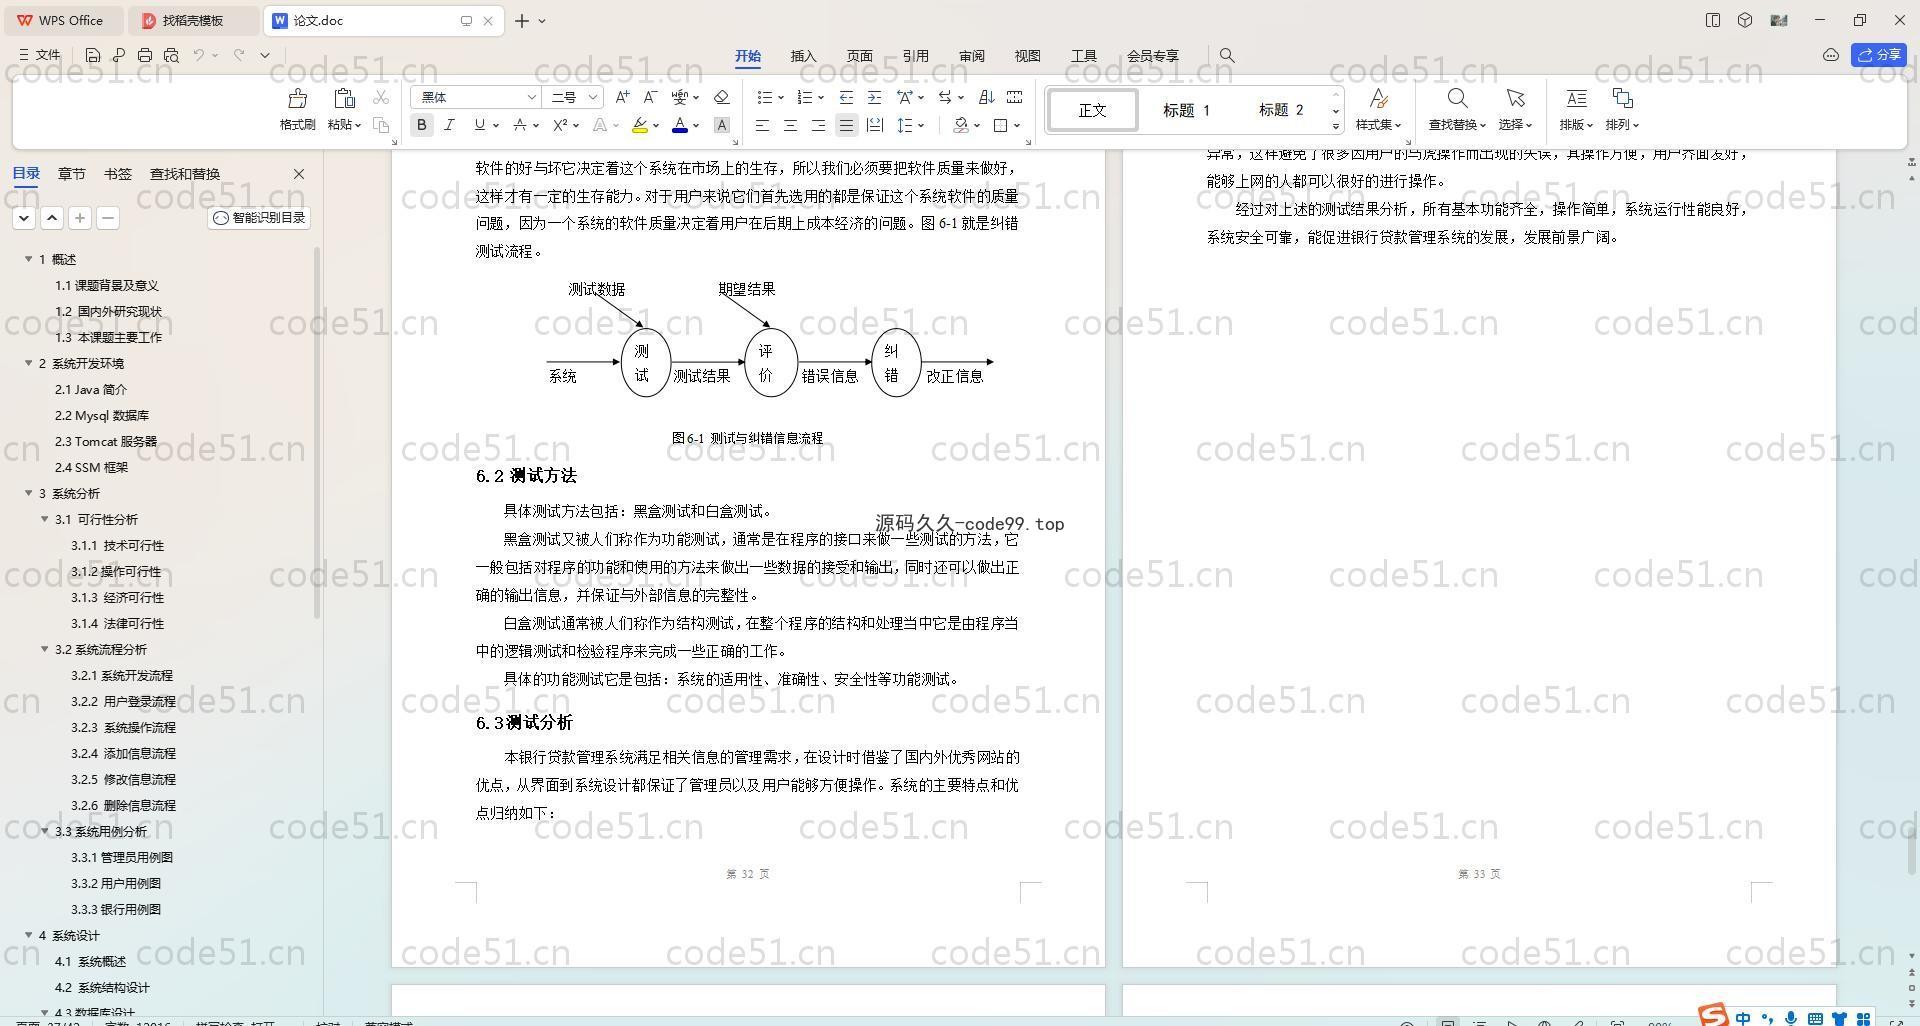This screenshot has height=1026, width=1920.
Task: Open the bullet list dropdown arrow
Action: pos(781,97)
